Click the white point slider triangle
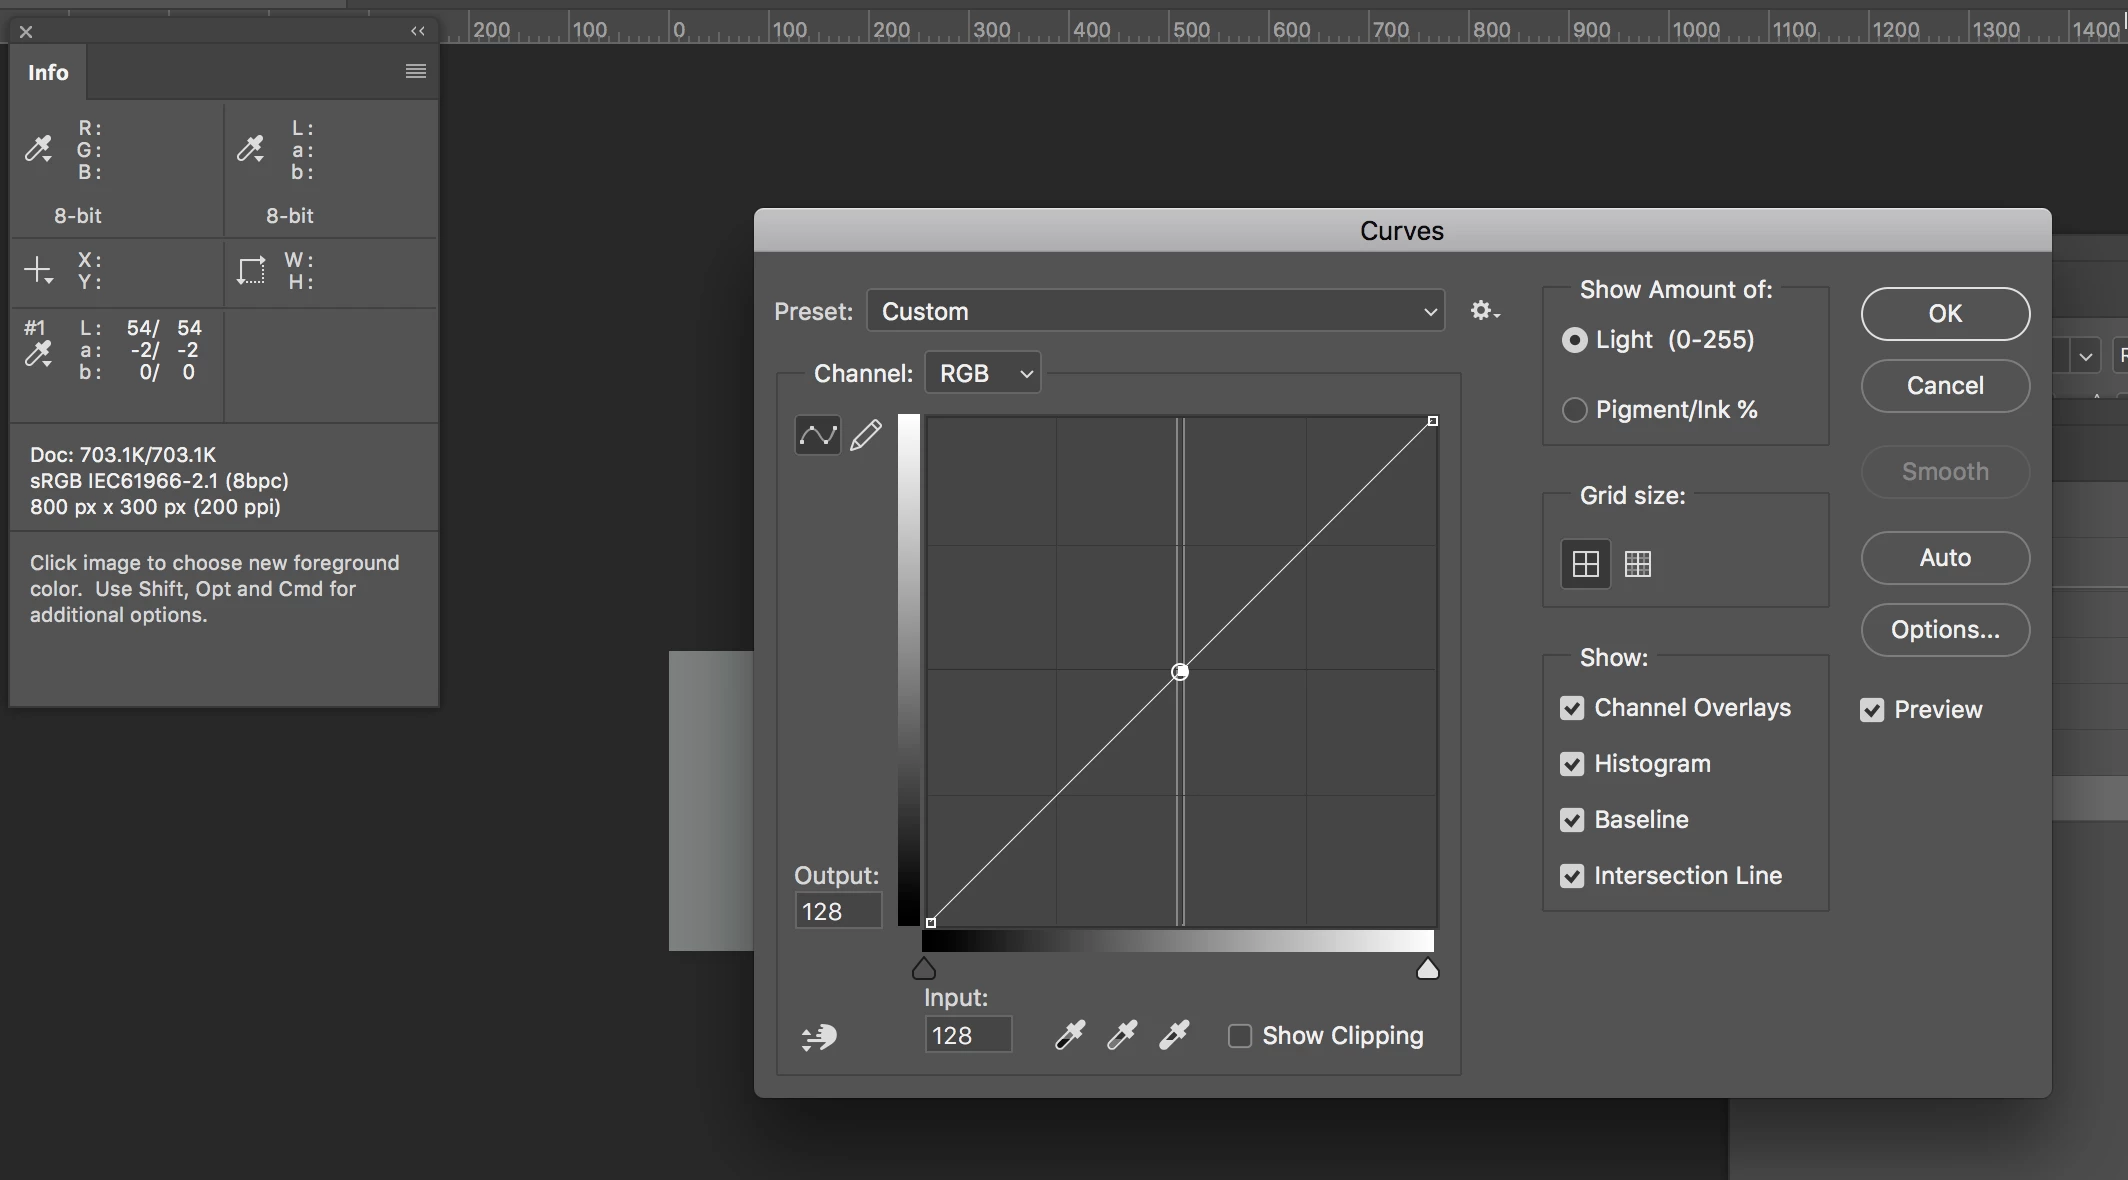 (x=1427, y=969)
